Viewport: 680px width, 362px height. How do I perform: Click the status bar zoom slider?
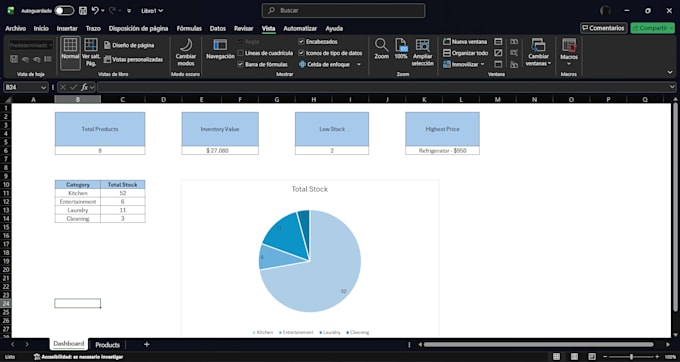click(x=631, y=357)
